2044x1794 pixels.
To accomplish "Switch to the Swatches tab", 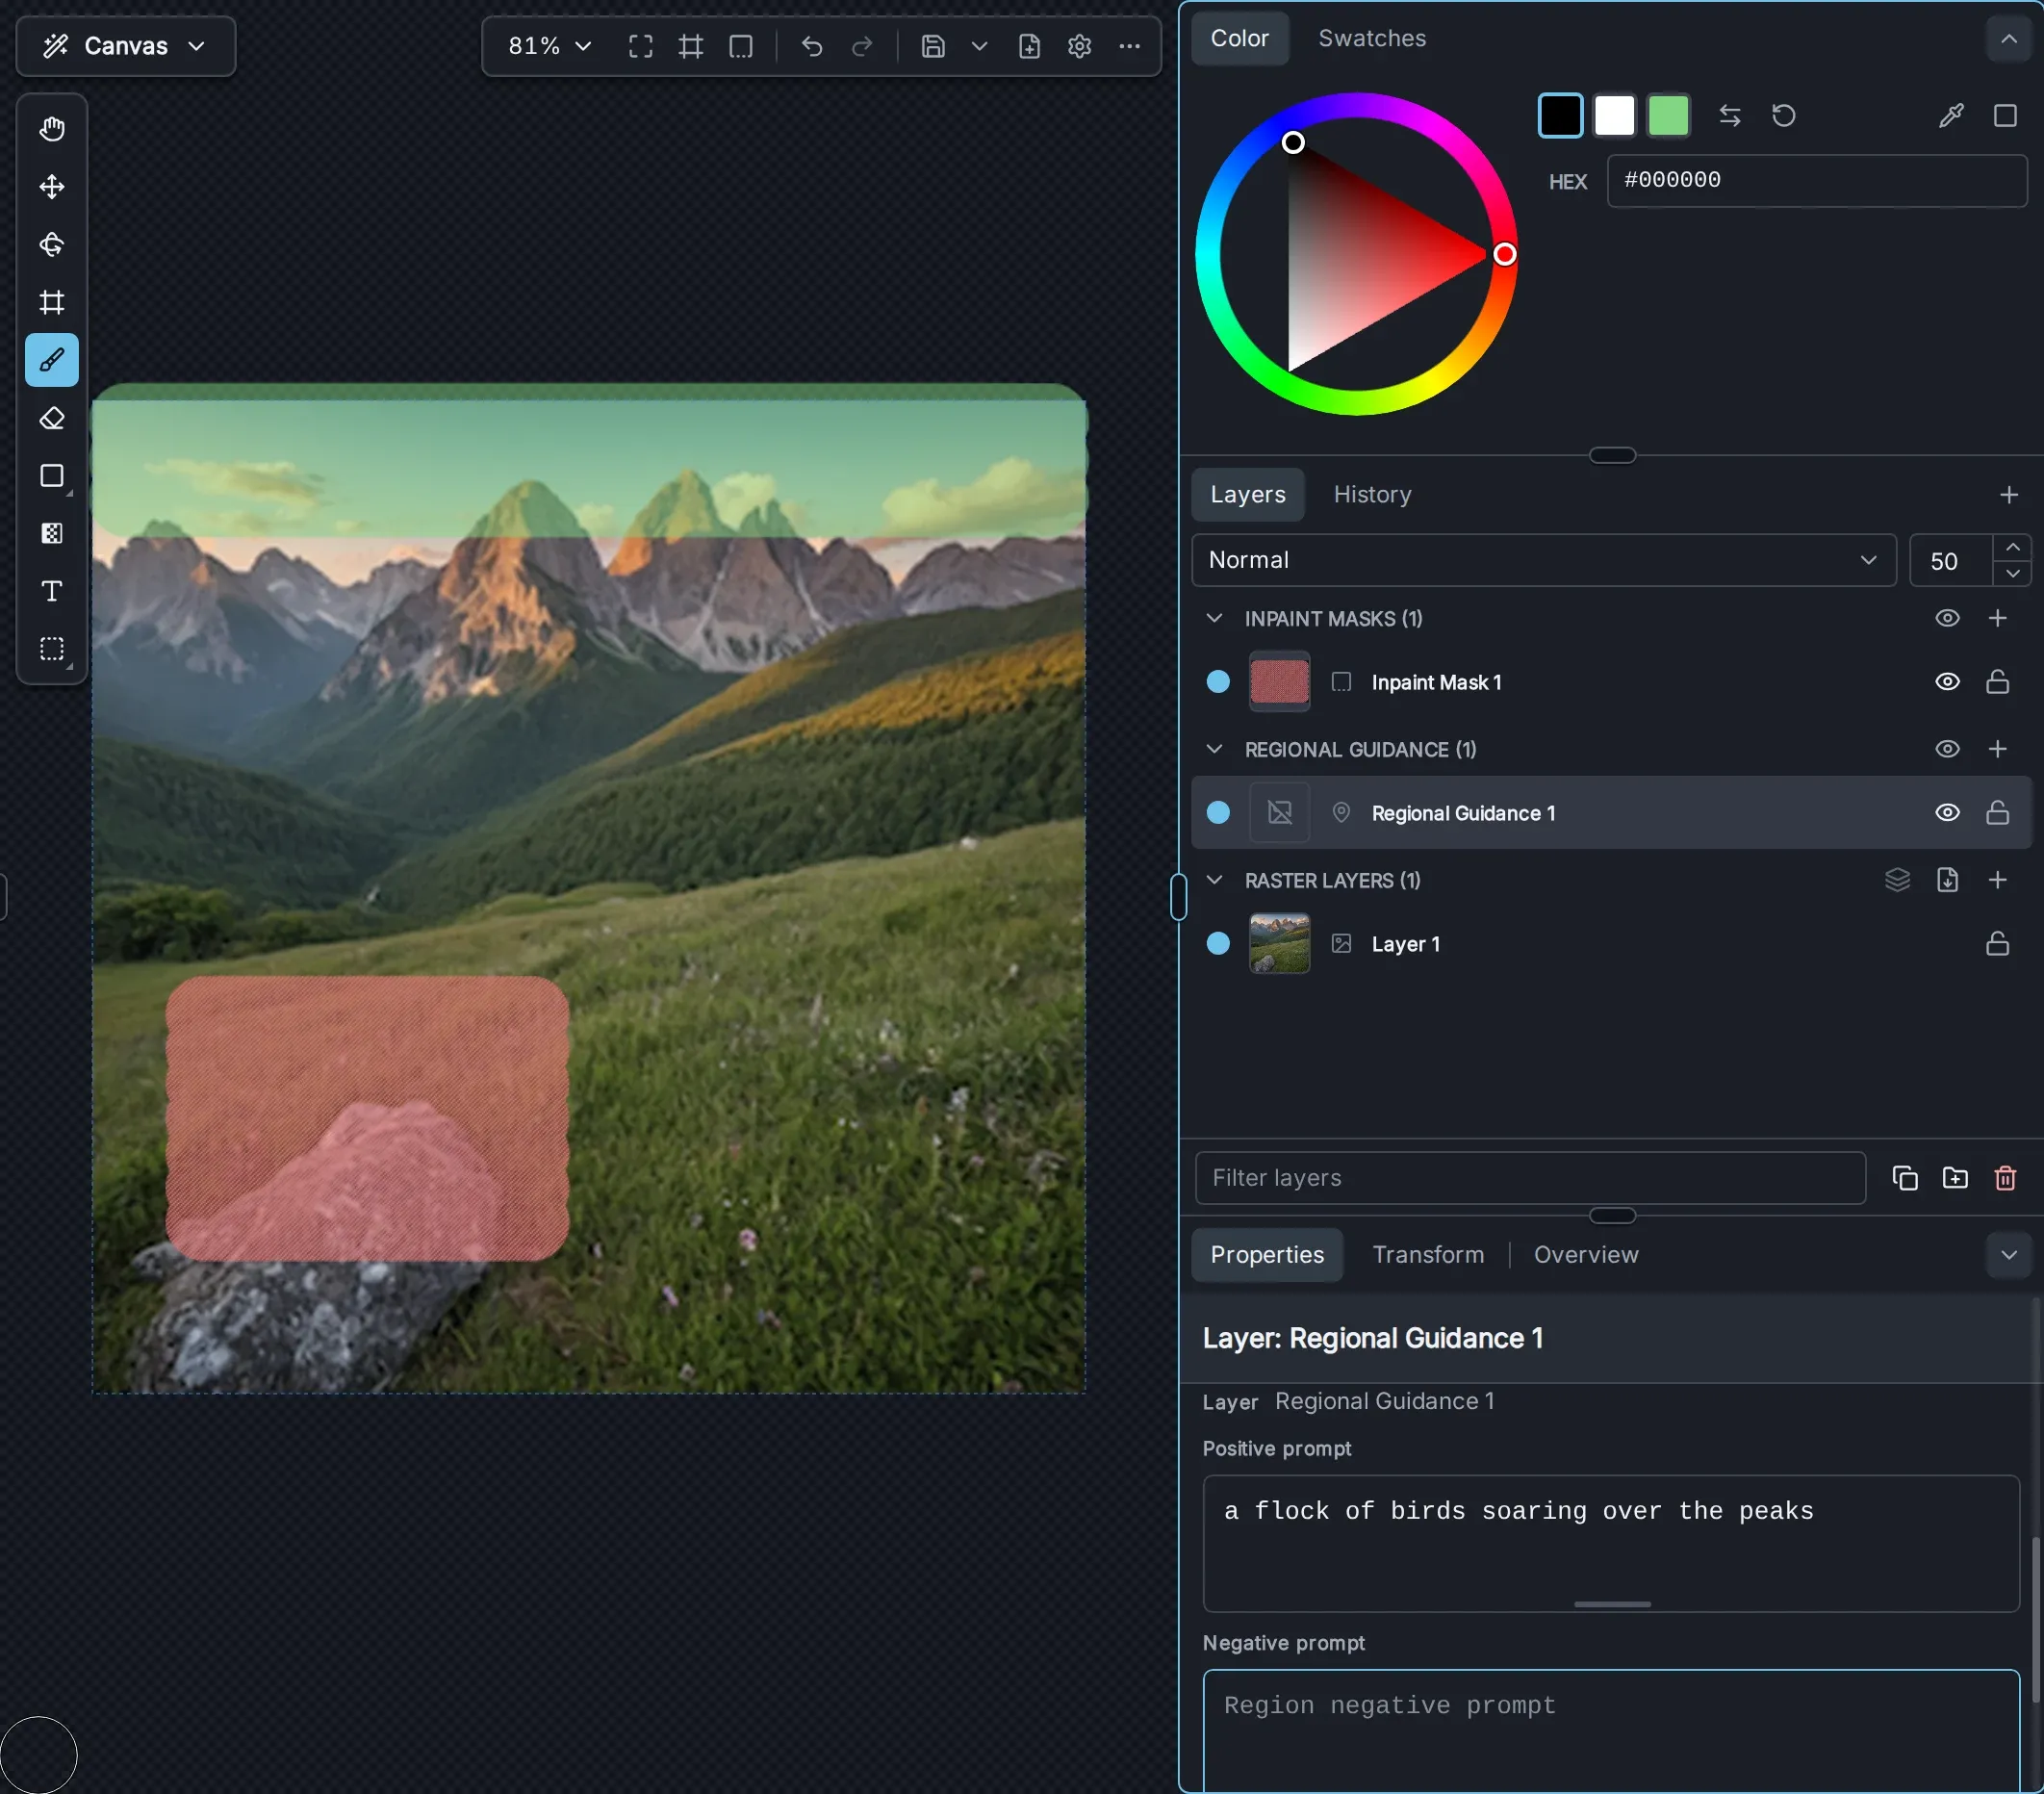I will [1372, 38].
